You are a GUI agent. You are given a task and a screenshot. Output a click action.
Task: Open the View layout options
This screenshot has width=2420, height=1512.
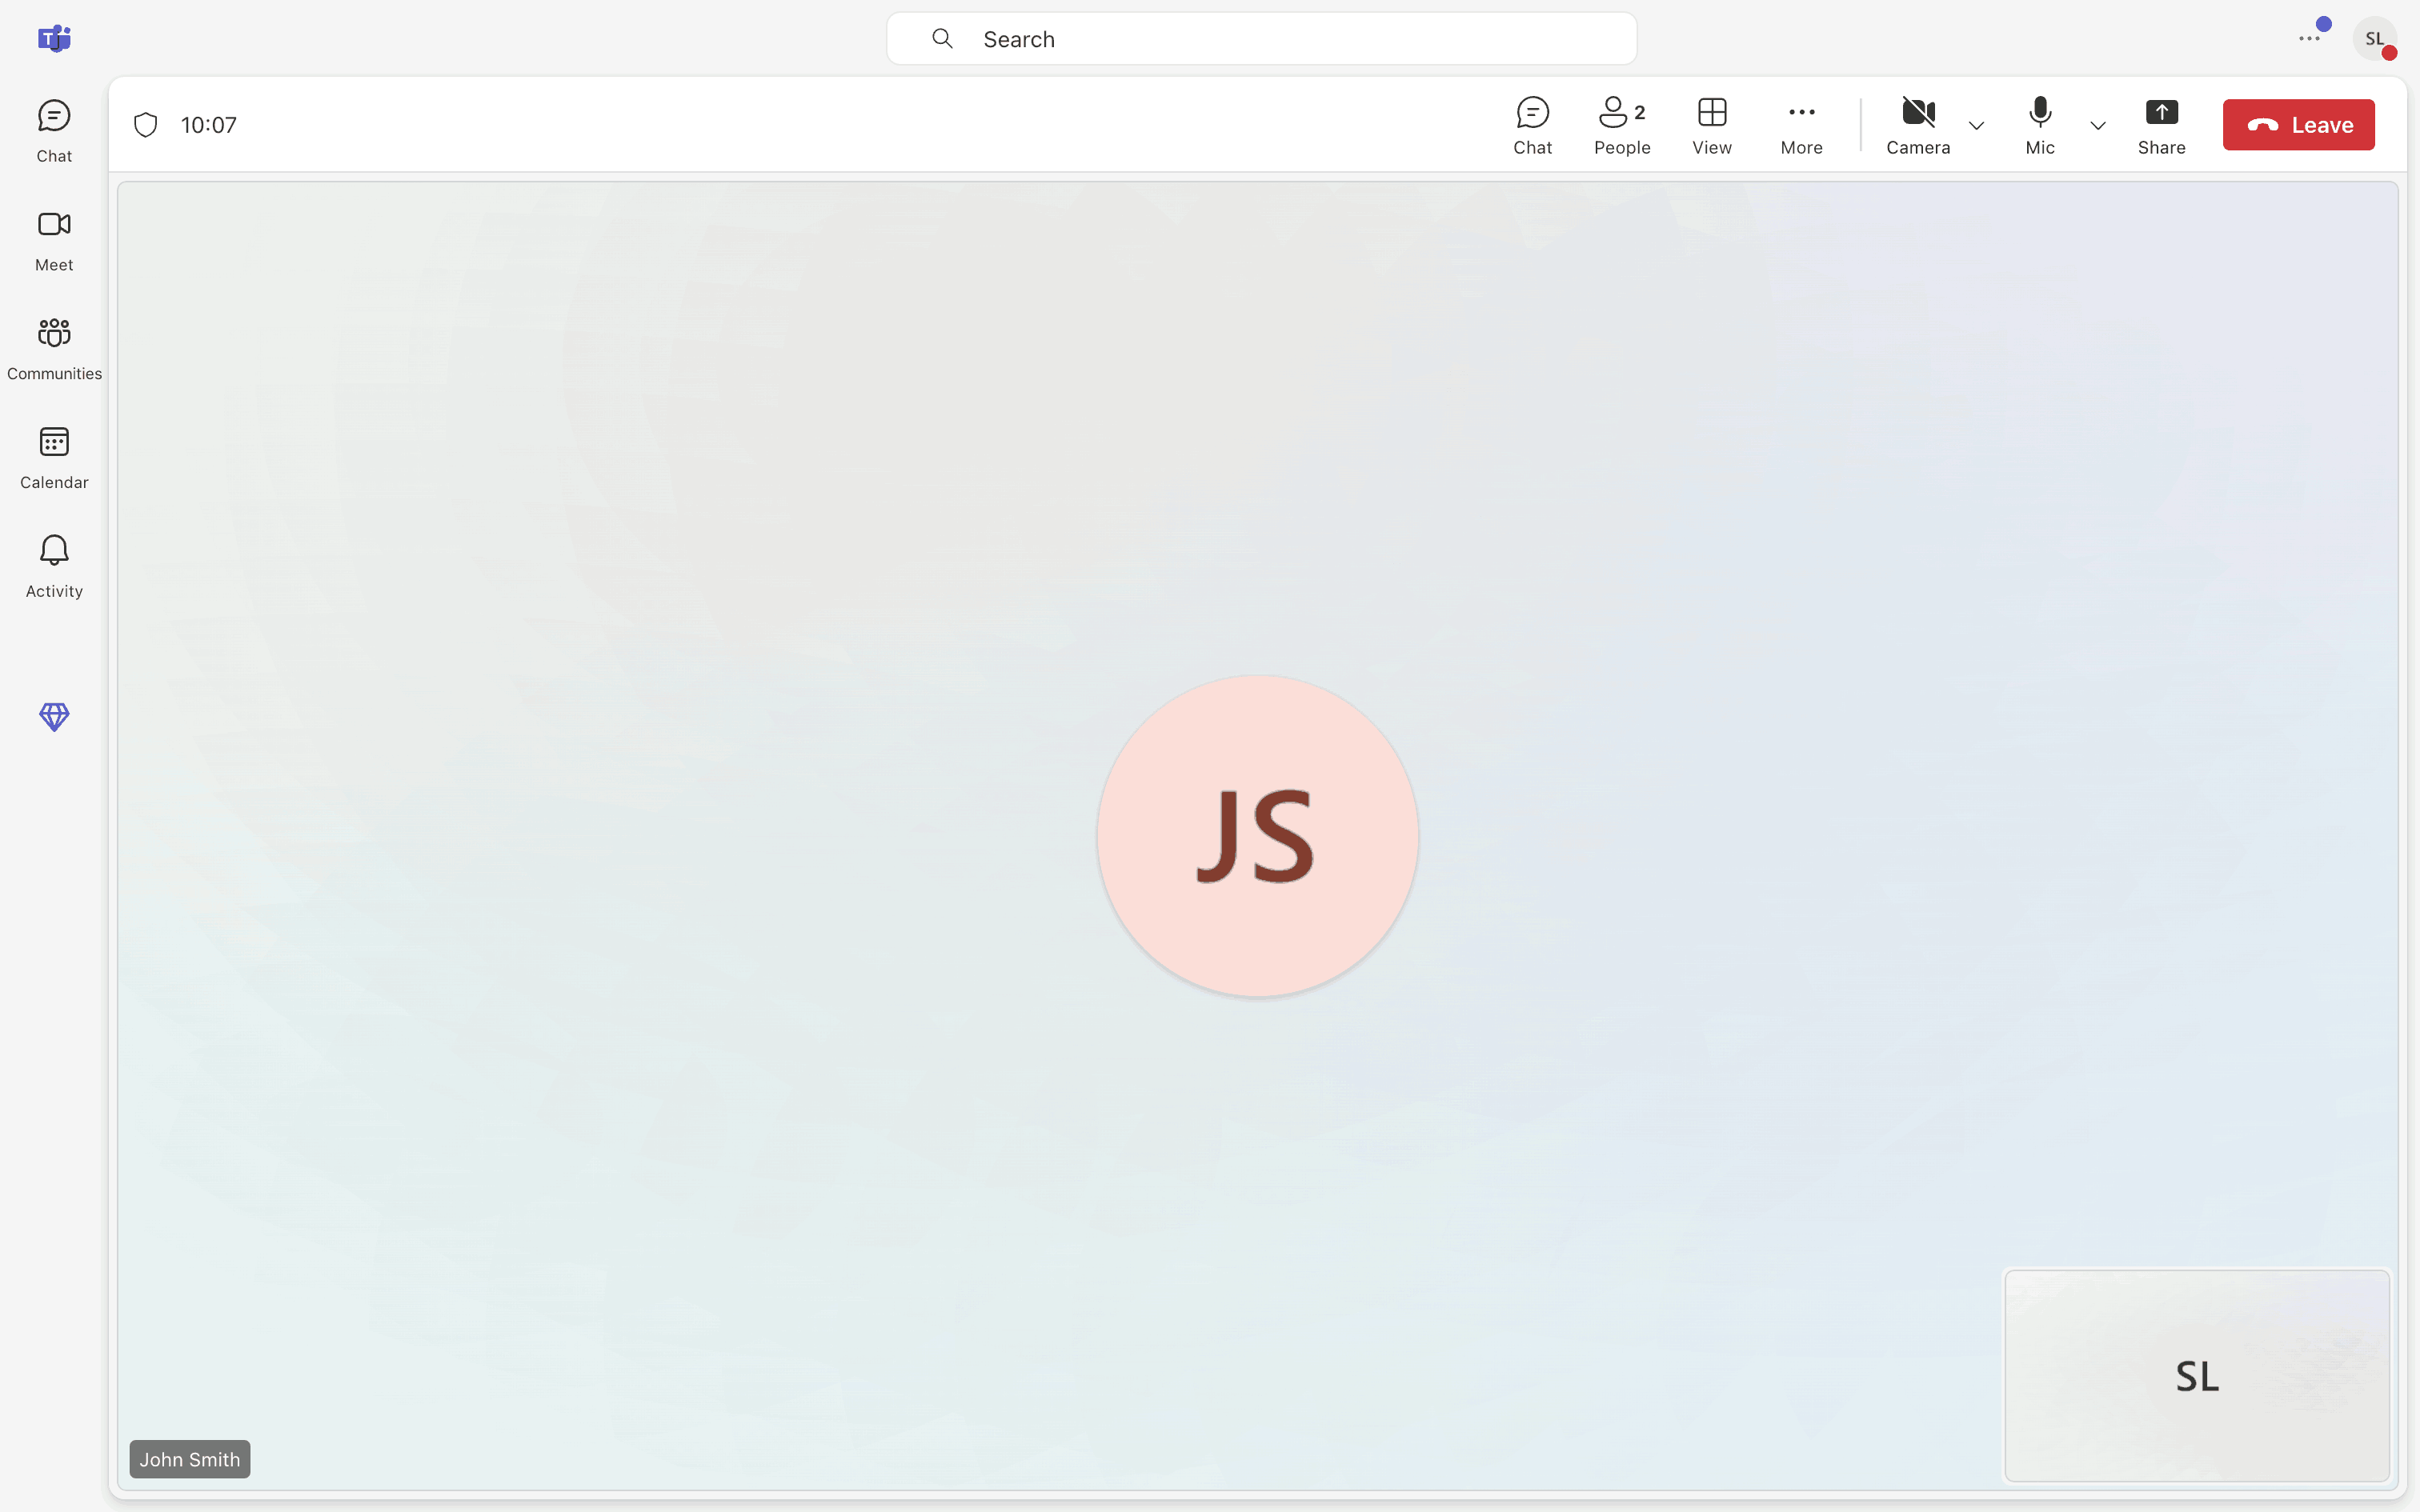click(1711, 125)
